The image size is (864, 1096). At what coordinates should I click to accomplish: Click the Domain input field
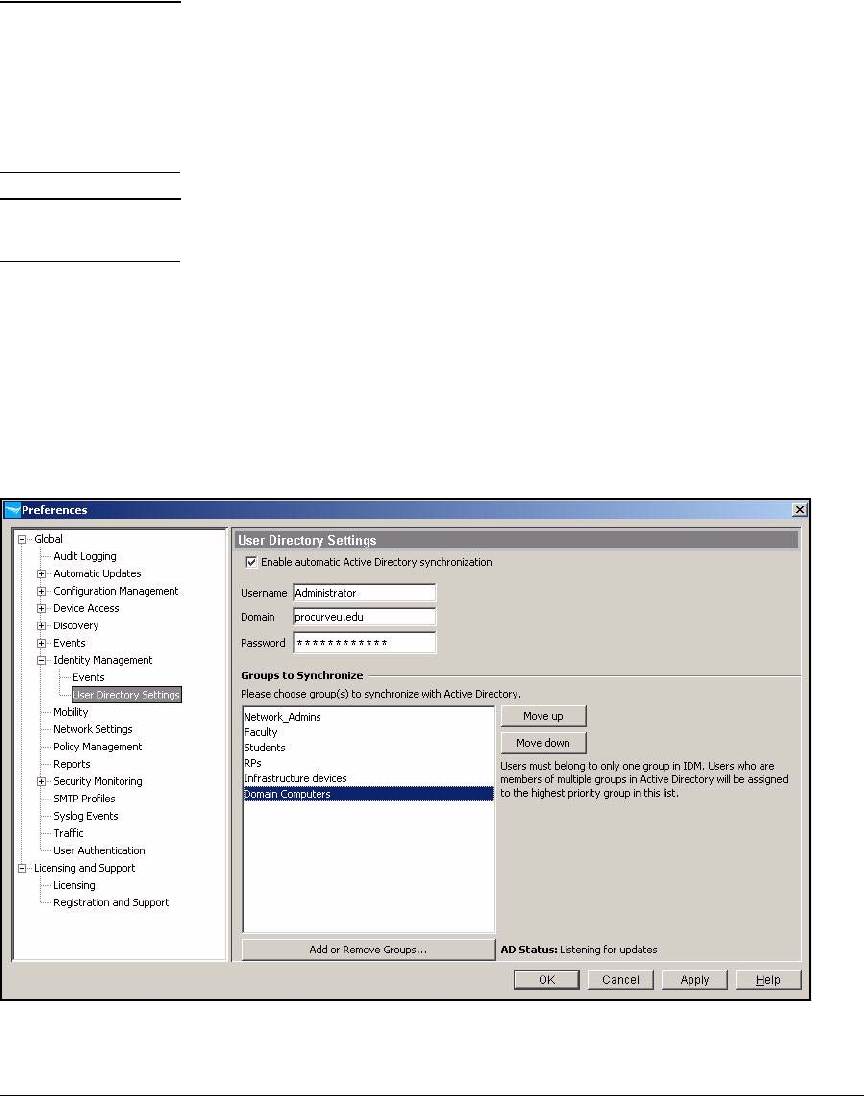click(x=365, y=617)
